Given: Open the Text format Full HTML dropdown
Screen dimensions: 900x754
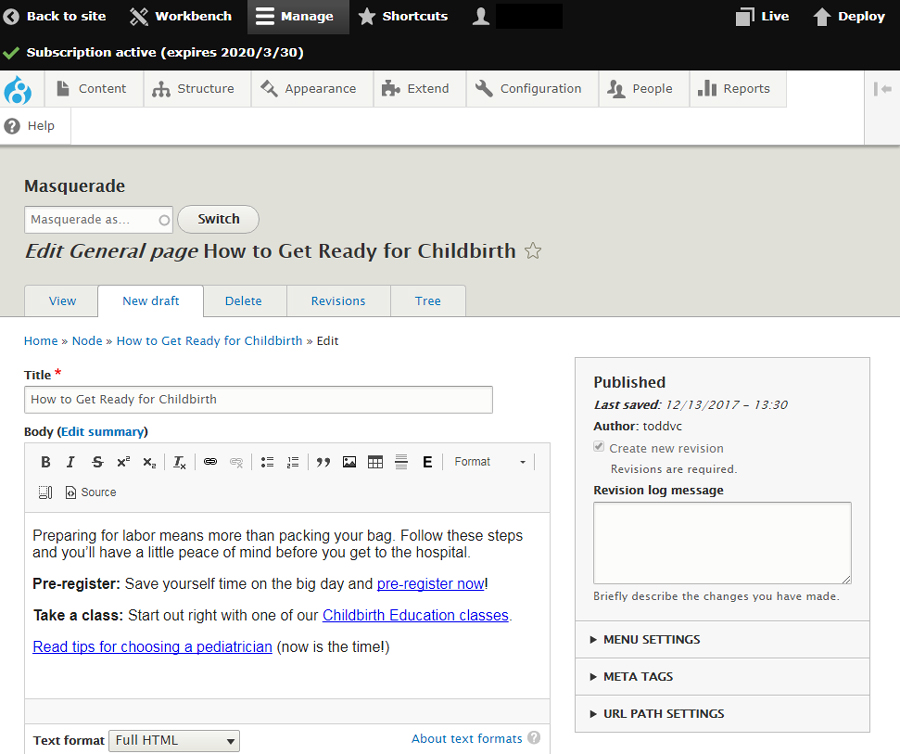Looking at the screenshot, I should click(x=174, y=740).
